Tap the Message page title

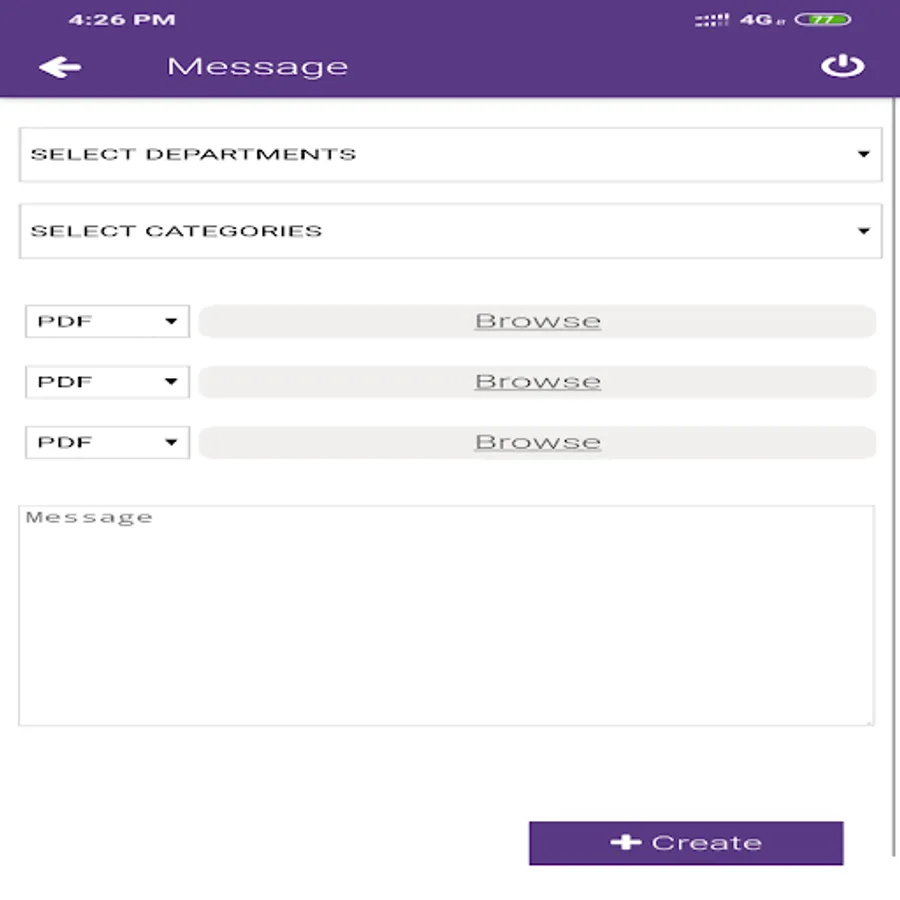click(257, 67)
